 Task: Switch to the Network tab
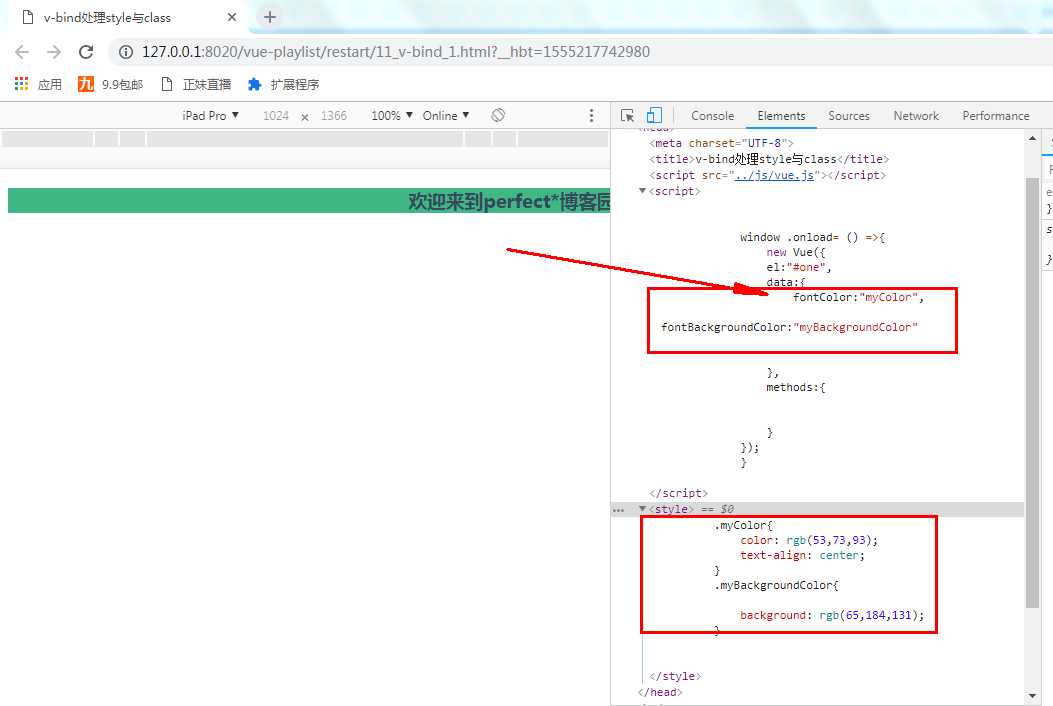click(916, 116)
